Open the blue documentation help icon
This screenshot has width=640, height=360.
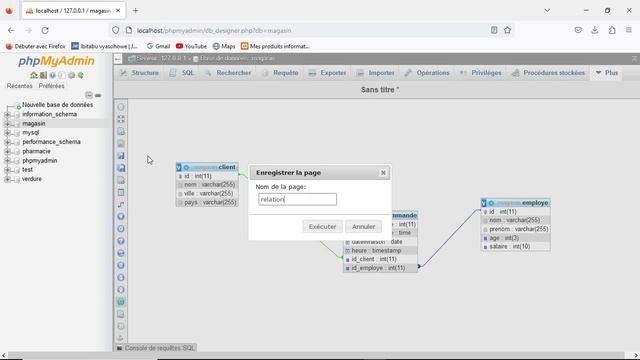coord(52,75)
